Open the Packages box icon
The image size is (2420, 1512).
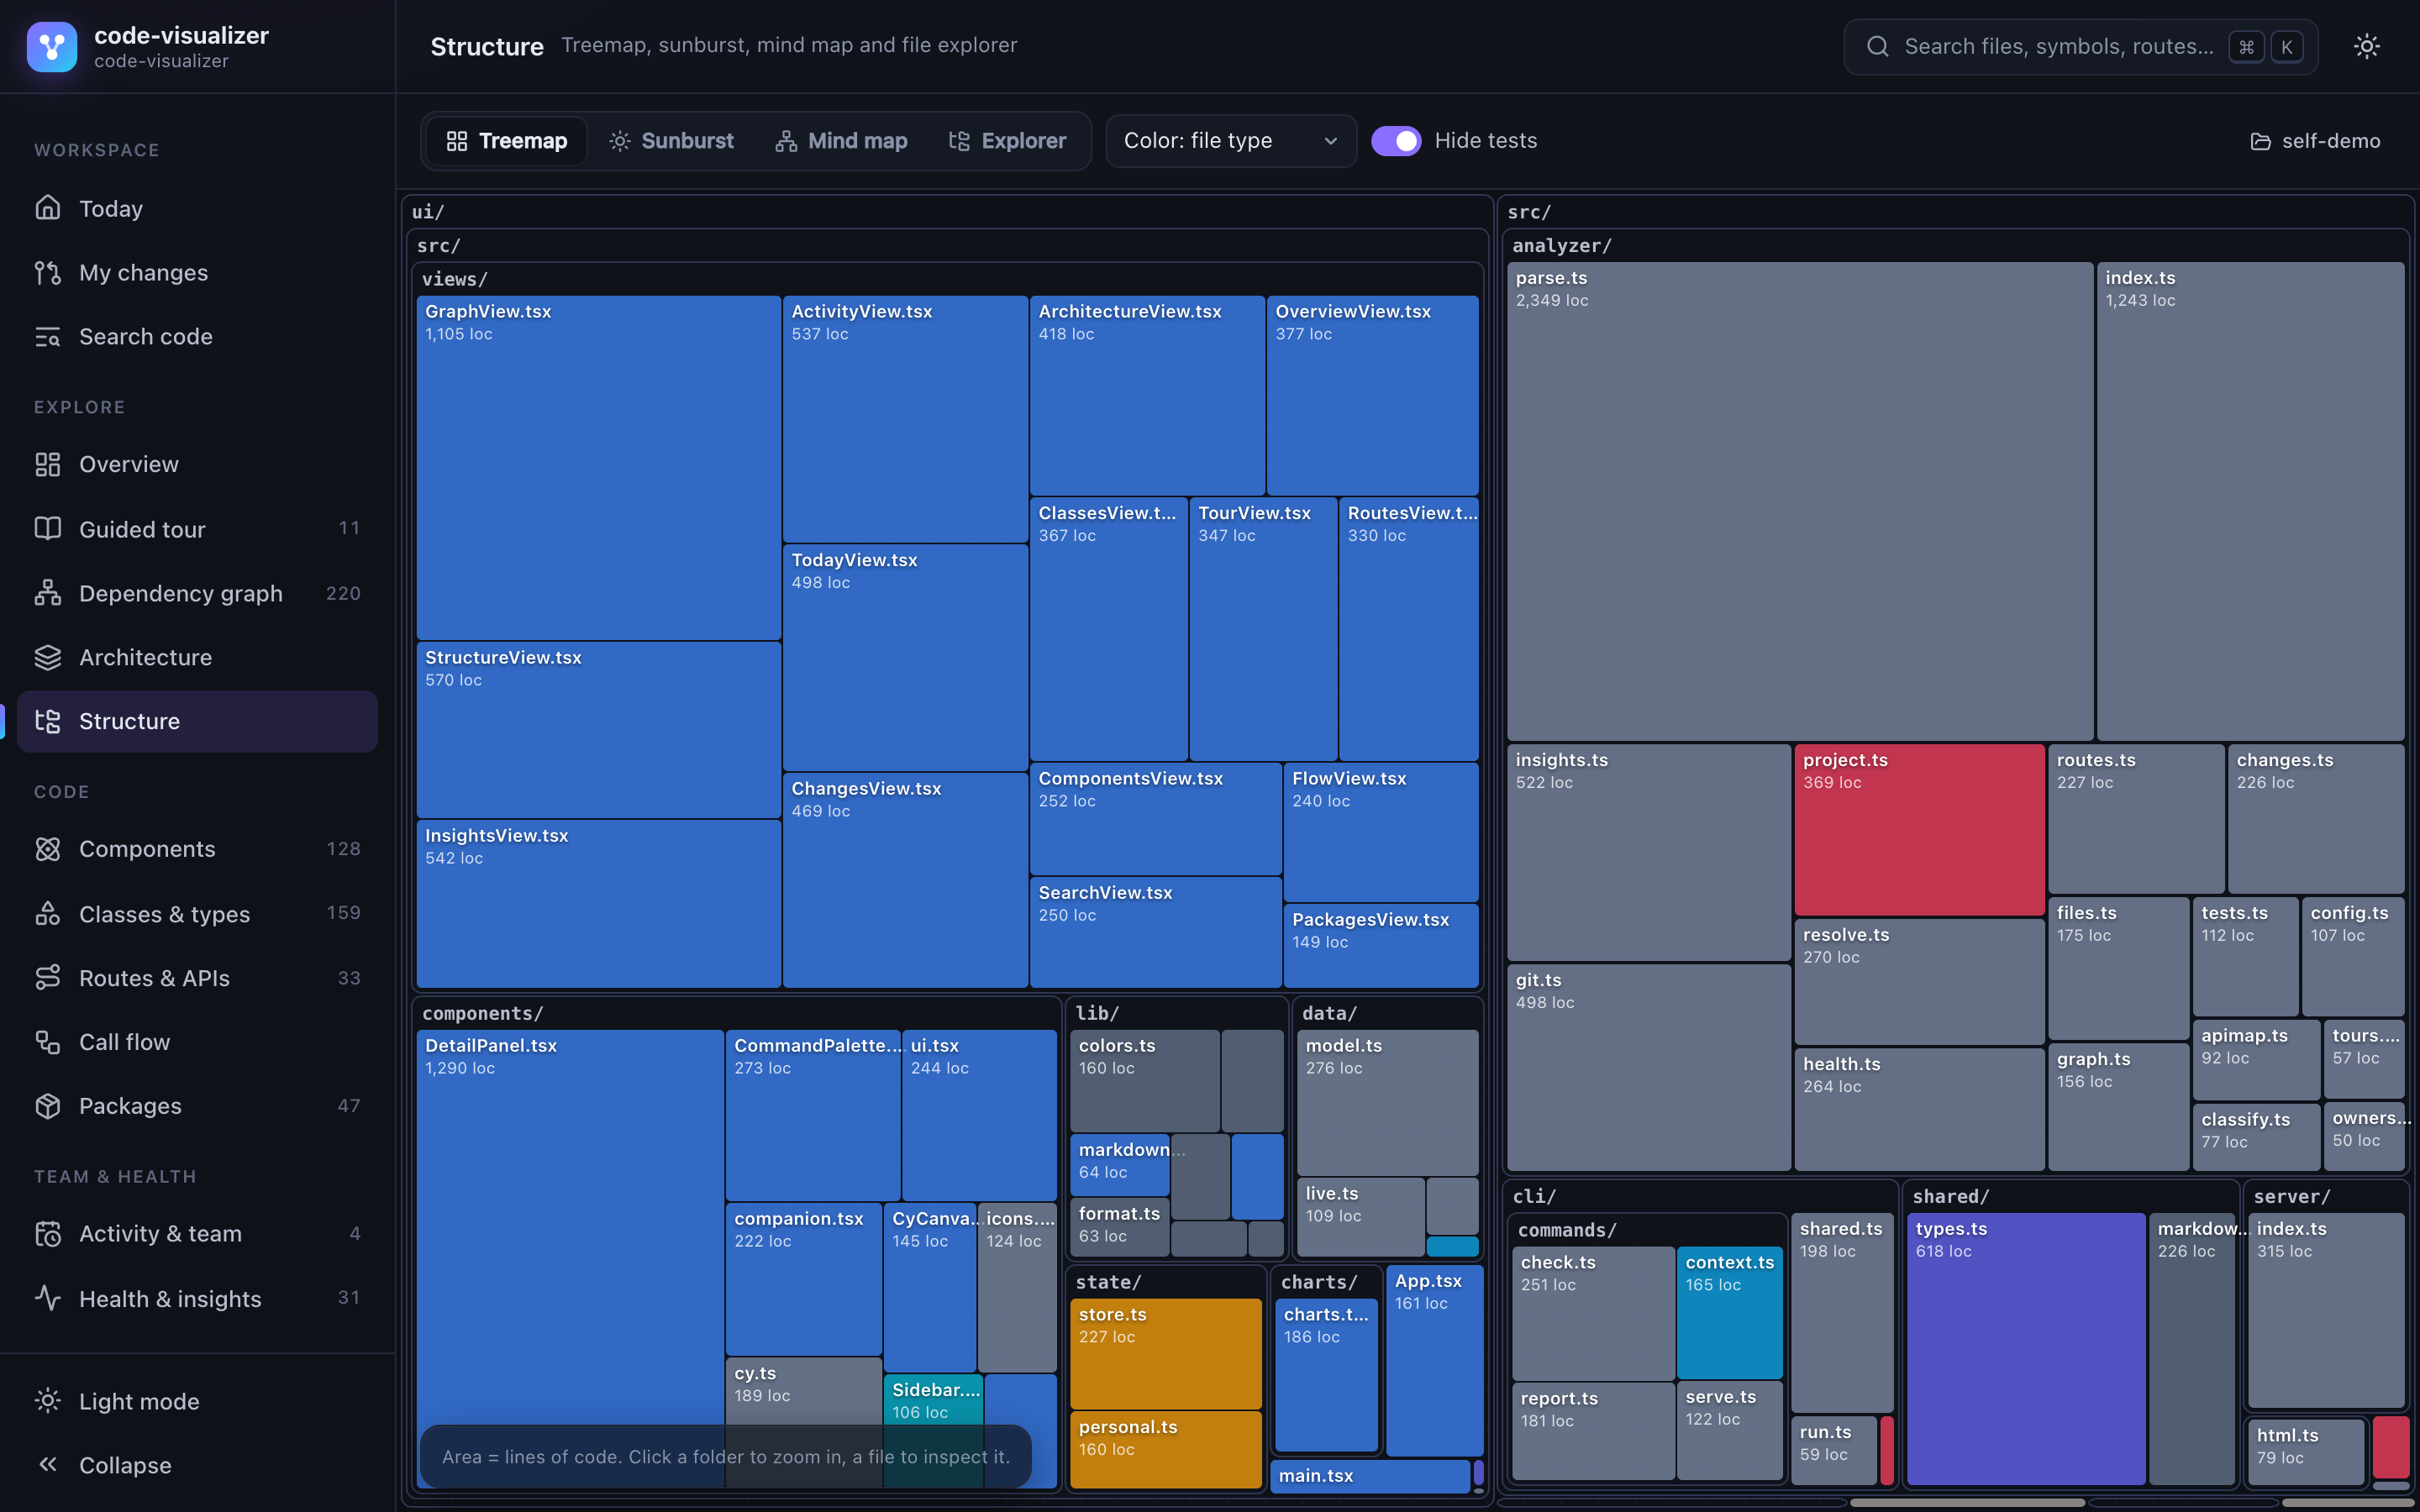(x=48, y=1105)
